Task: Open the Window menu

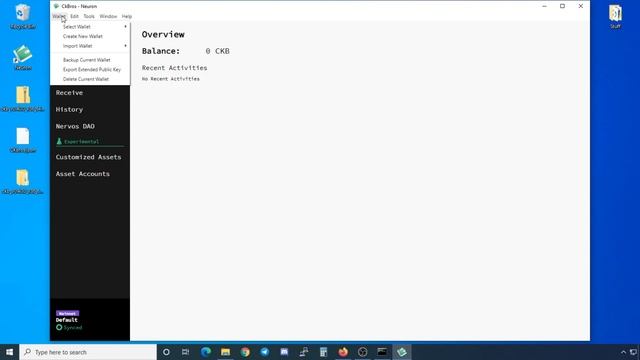Action: pyautogui.click(x=108, y=16)
